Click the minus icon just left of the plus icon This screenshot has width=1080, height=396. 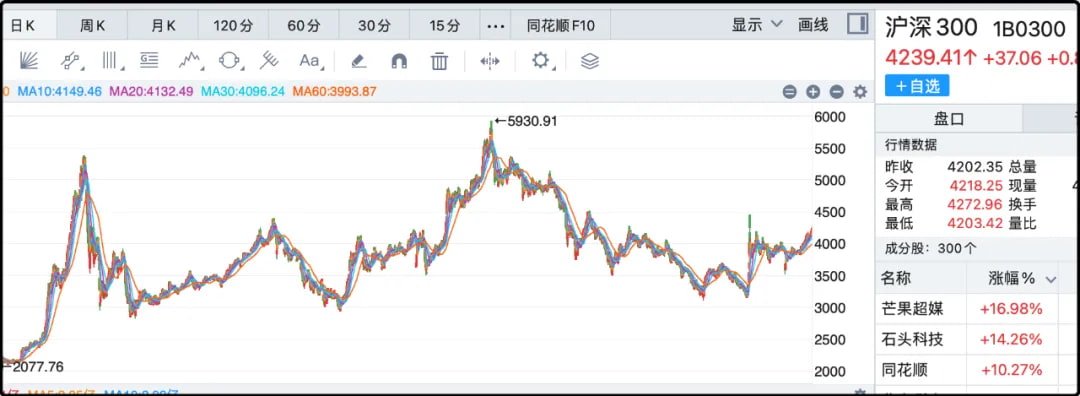tap(790, 92)
